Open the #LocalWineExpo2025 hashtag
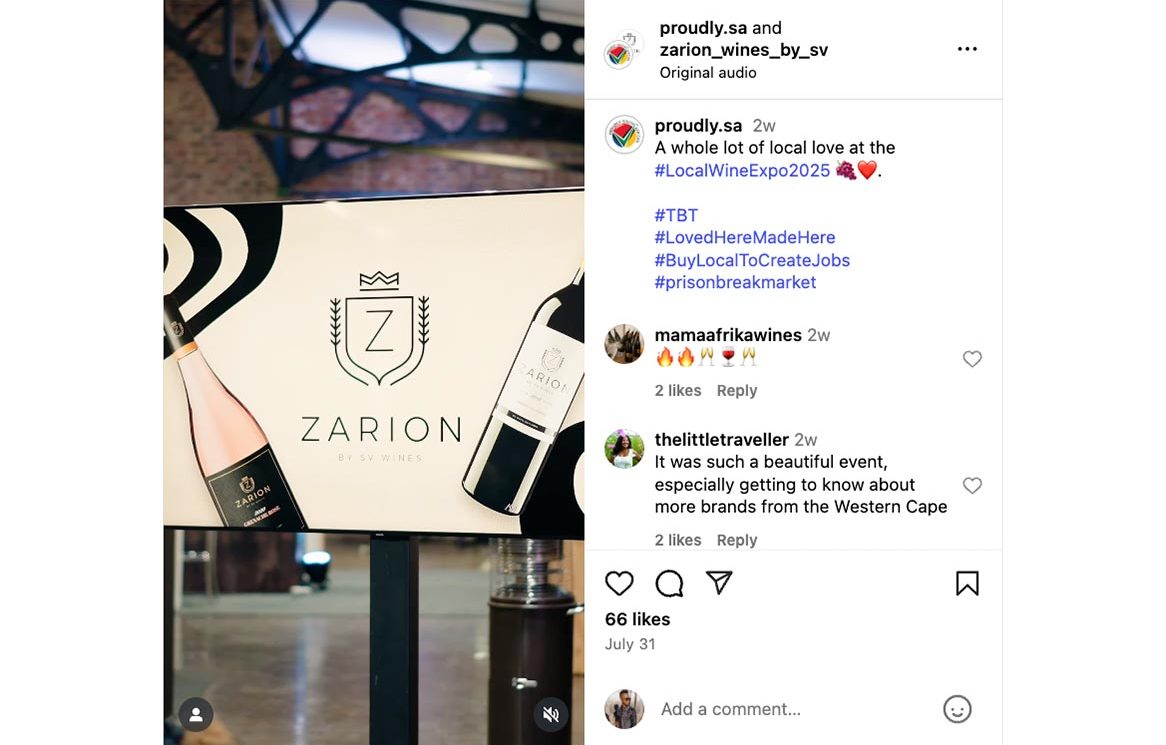The height and width of the screenshot is (745, 1166). click(742, 170)
